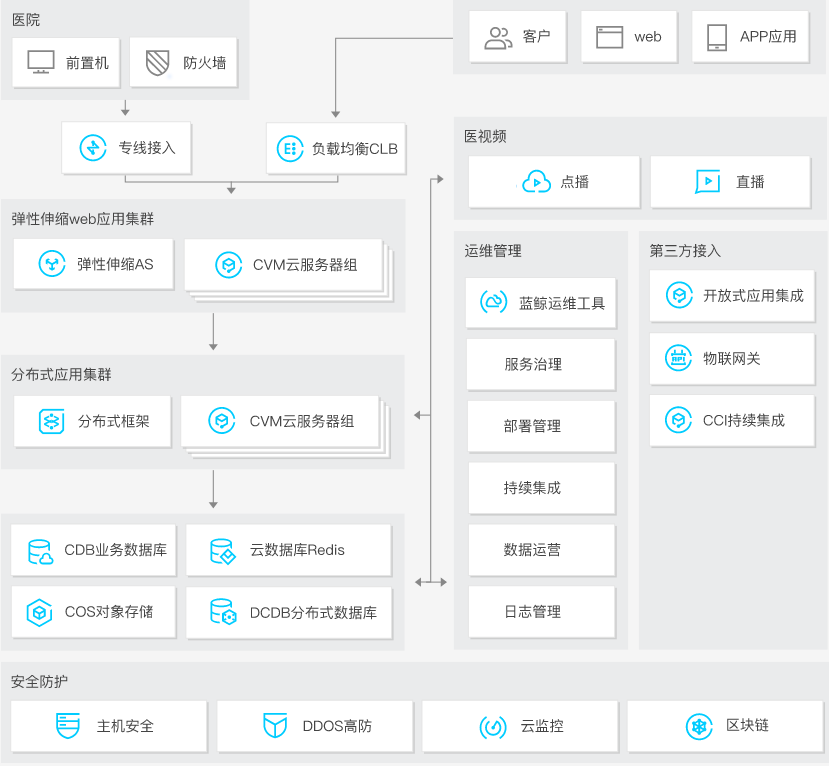Click the 分布式框架 icon
The width and height of the screenshot is (829, 766).
[52, 421]
